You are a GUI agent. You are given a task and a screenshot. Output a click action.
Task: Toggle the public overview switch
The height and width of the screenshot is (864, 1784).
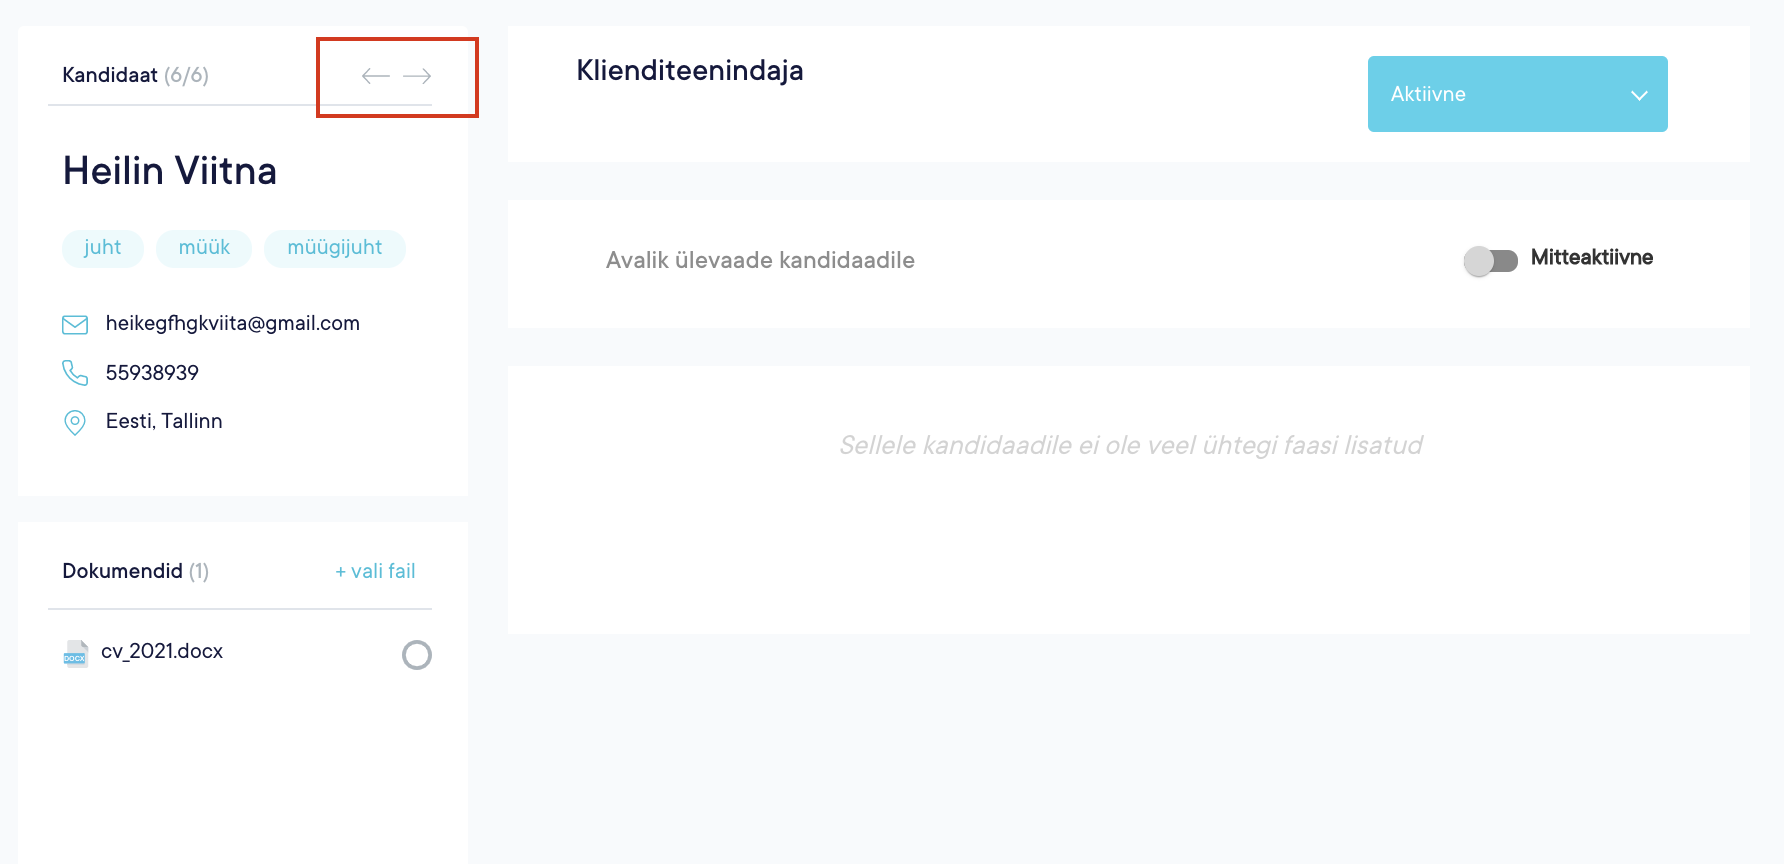click(1490, 260)
